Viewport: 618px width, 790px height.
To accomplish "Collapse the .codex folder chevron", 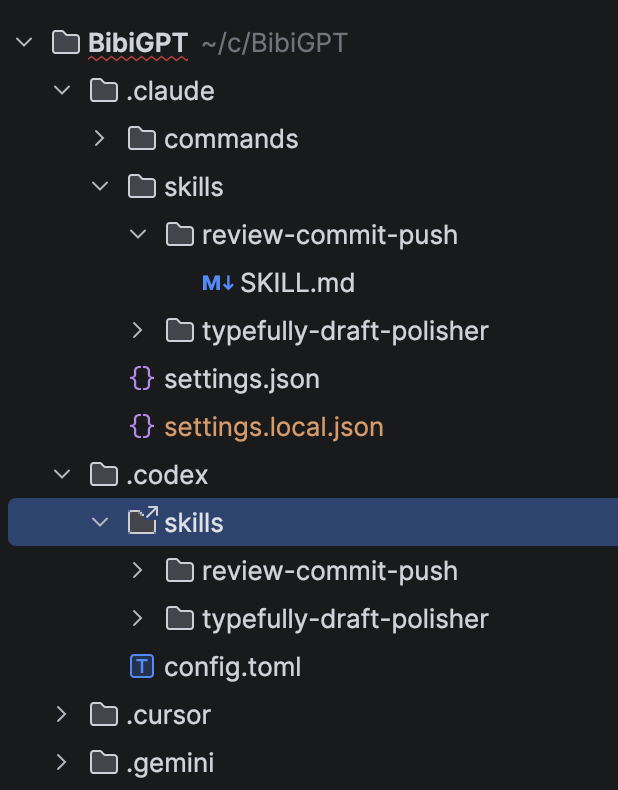I will click(61, 474).
